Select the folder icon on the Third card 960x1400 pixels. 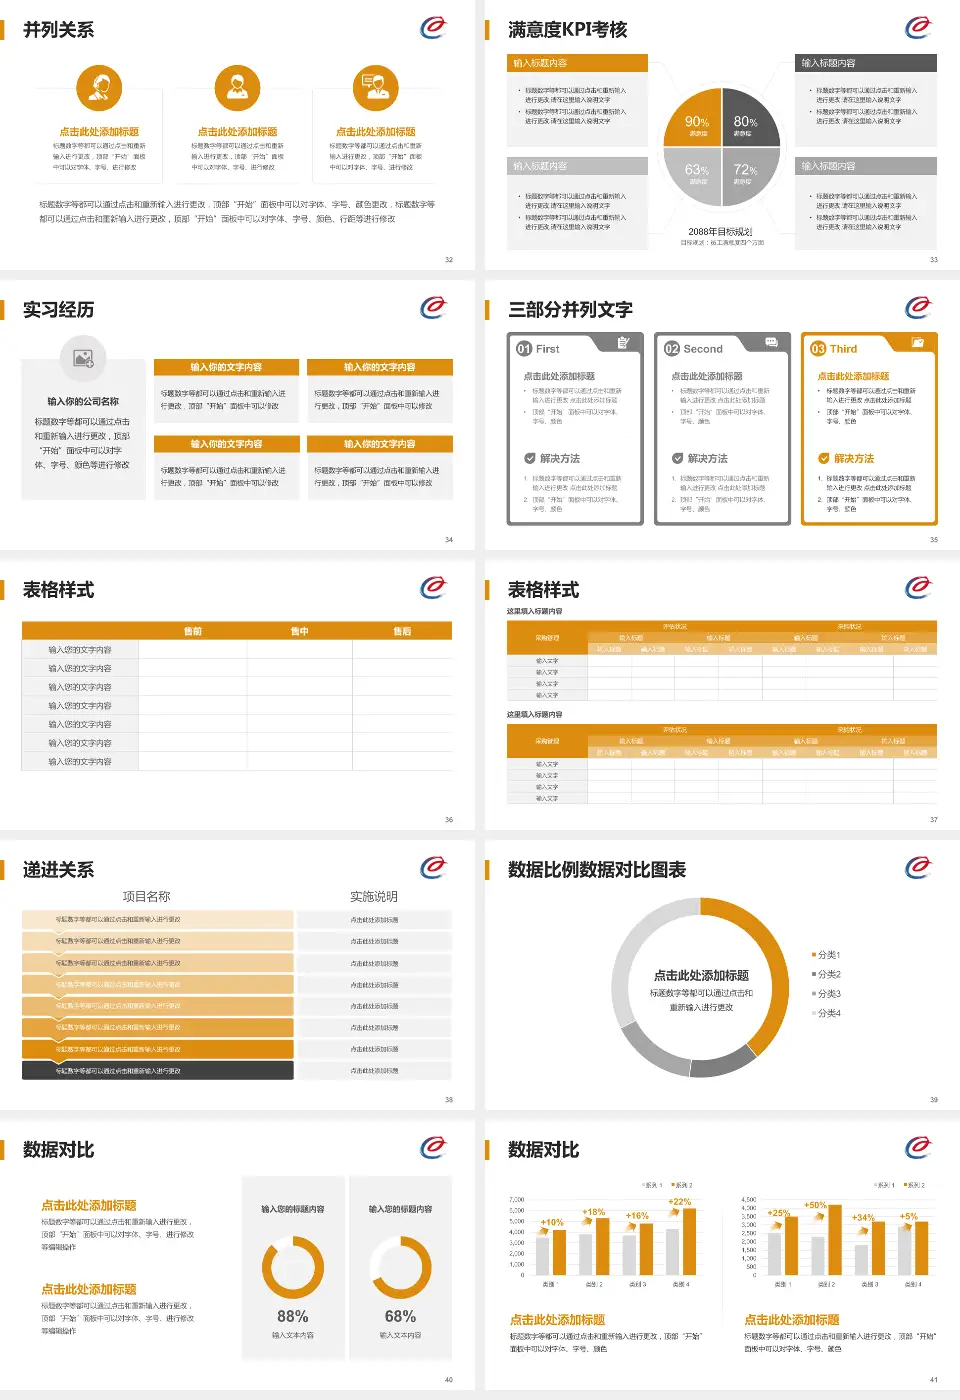(918, 343)
